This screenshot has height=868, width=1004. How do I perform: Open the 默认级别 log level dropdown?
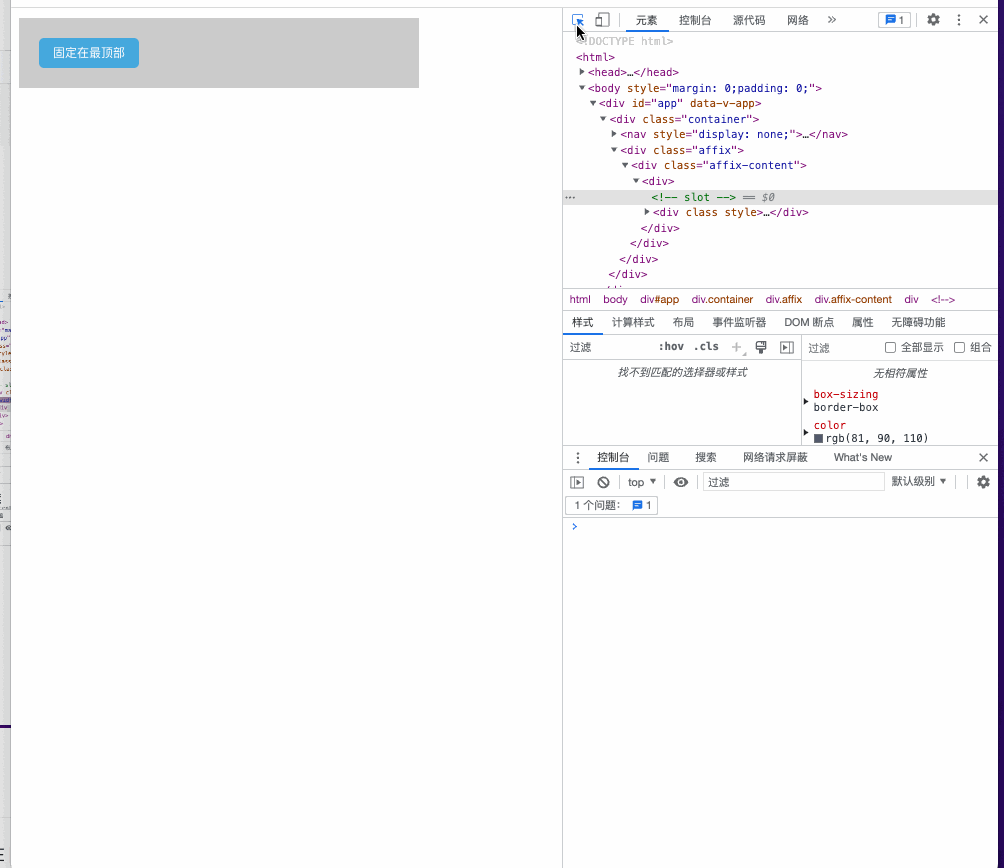(918, 481)
